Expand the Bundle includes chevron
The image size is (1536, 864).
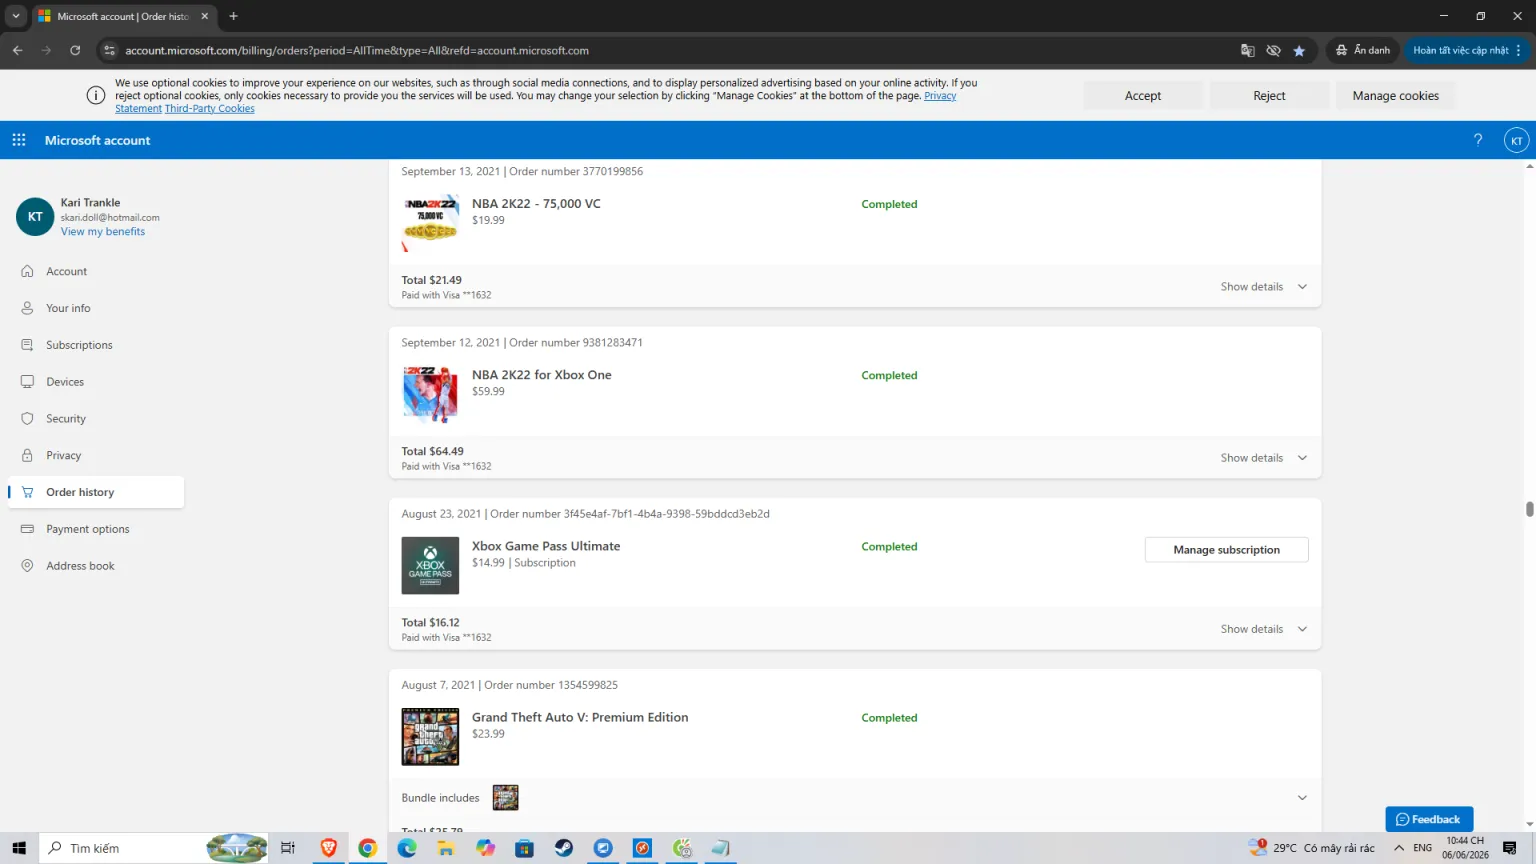click(1302, 798)
